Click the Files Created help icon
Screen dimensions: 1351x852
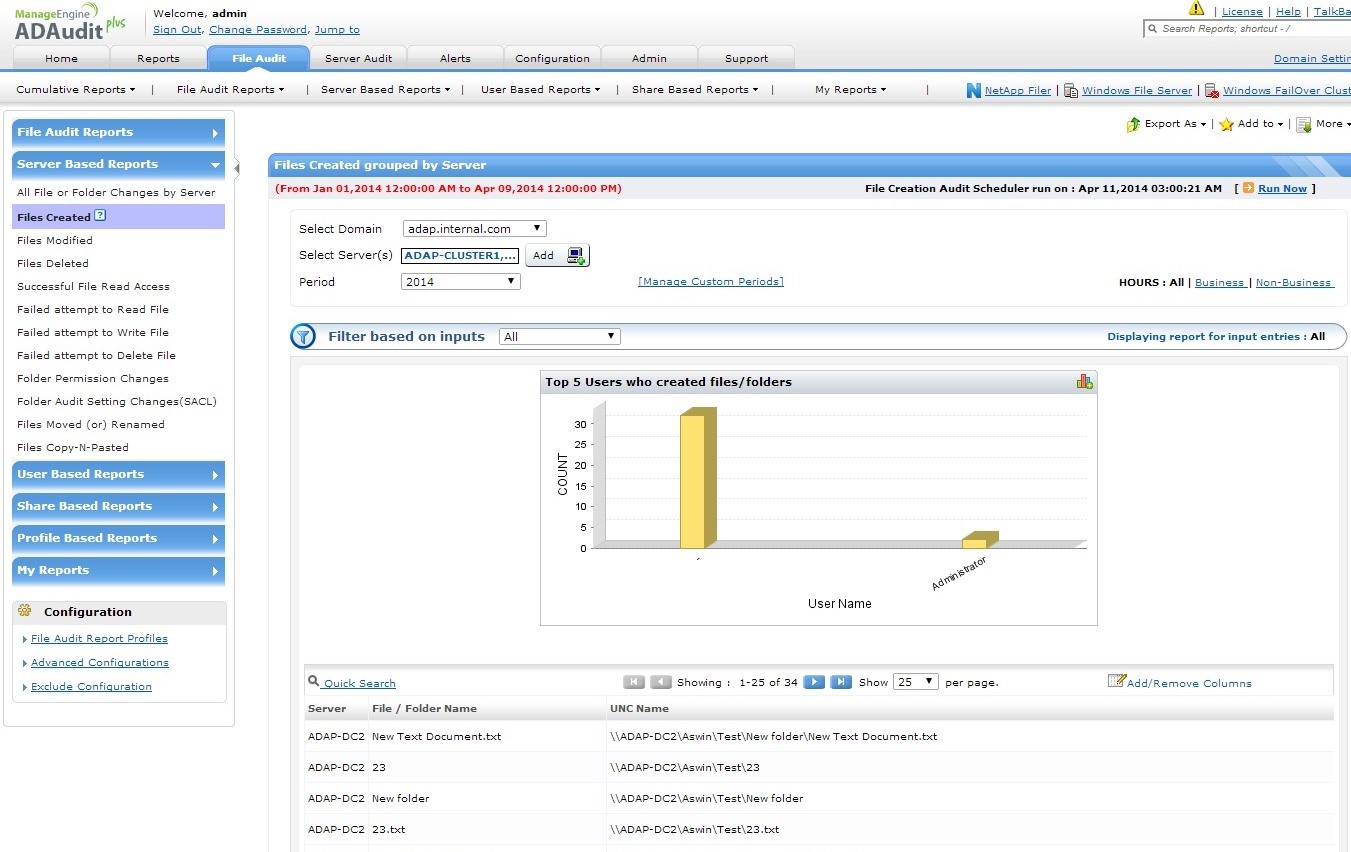[100, 216]
